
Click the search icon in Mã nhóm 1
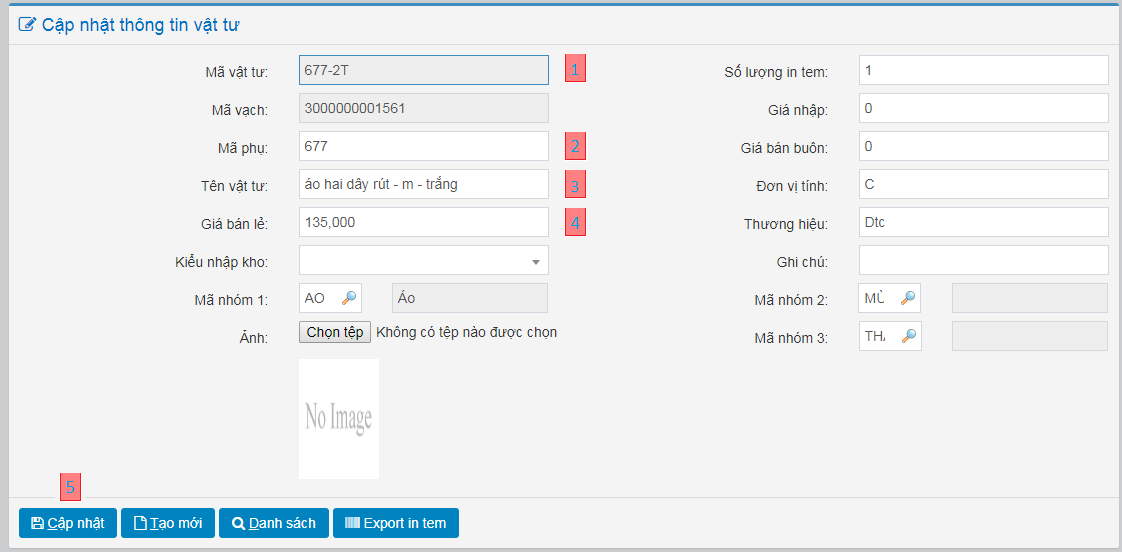click(x=349, y=298)
